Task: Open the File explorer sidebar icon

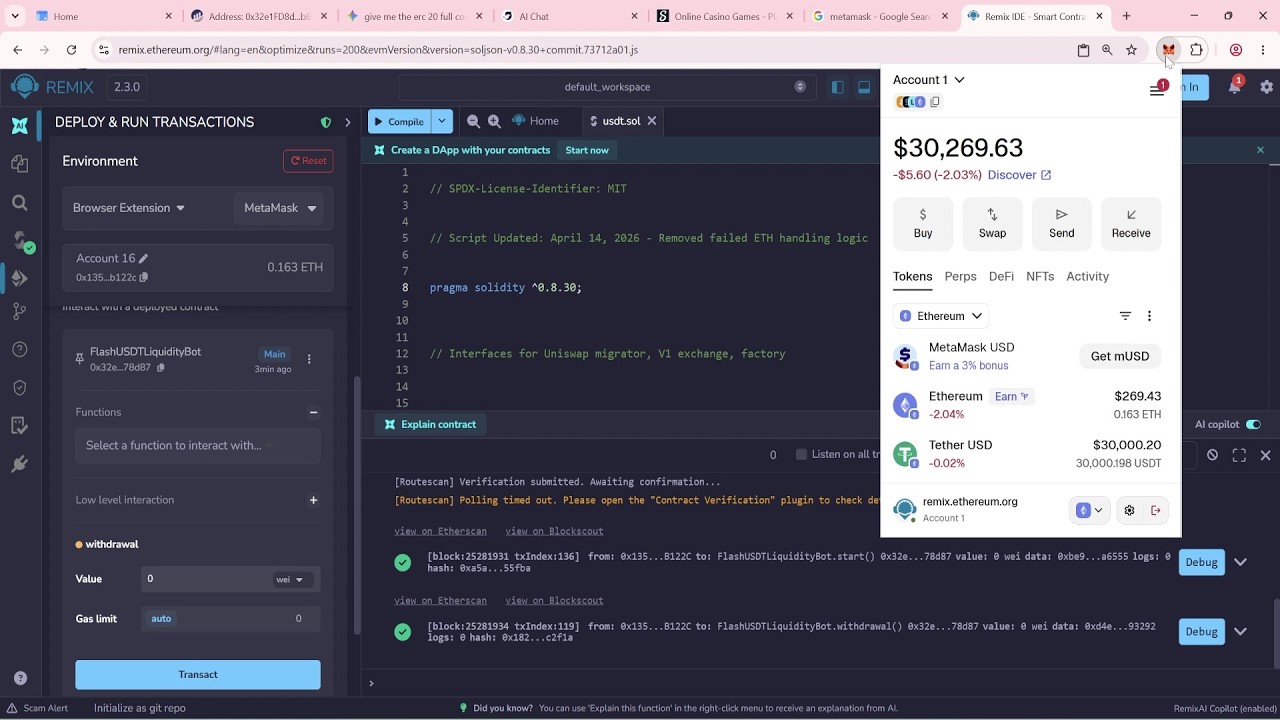Action: [x=20, y=164]
